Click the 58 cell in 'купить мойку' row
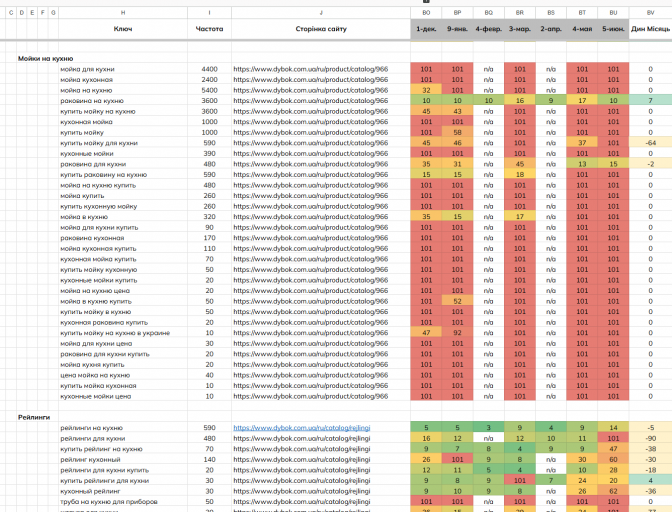This screenshot has height=512, width=672. click(457, 132)
